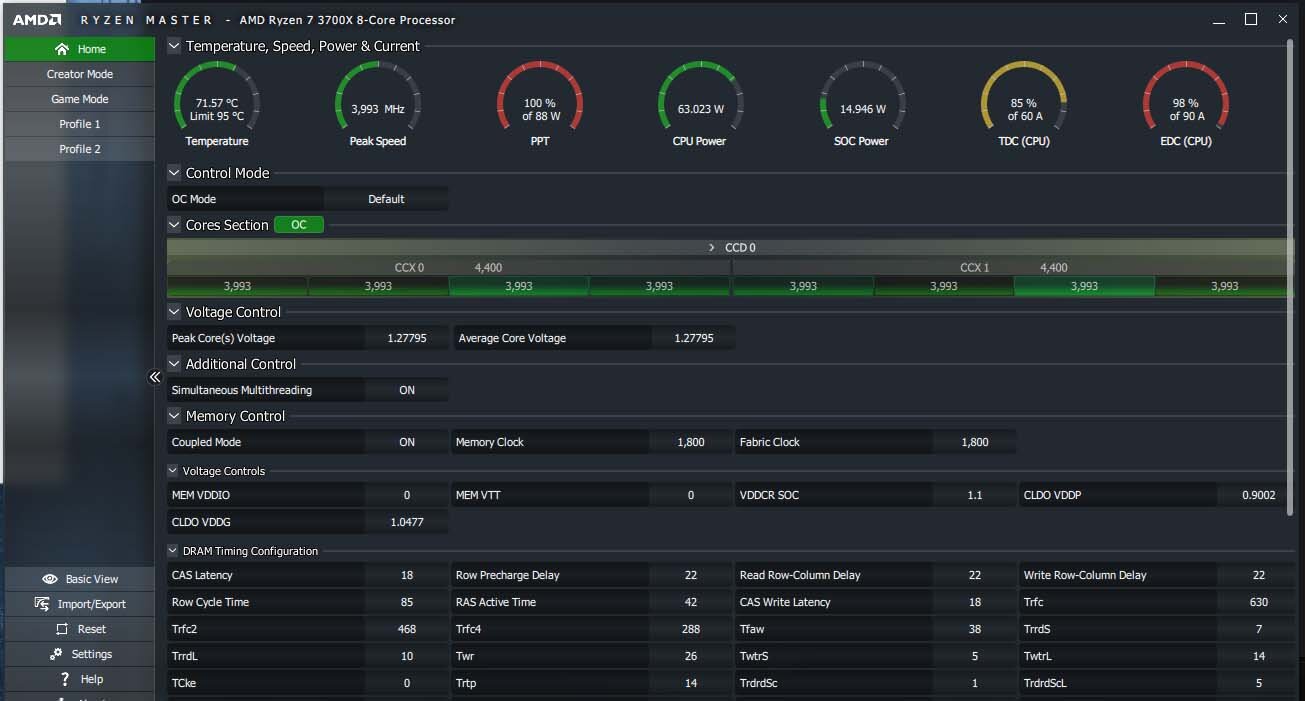This screenshot has height=701, width=1305.
Task: Open the Settings button label
Action: (x=92, y=654)
